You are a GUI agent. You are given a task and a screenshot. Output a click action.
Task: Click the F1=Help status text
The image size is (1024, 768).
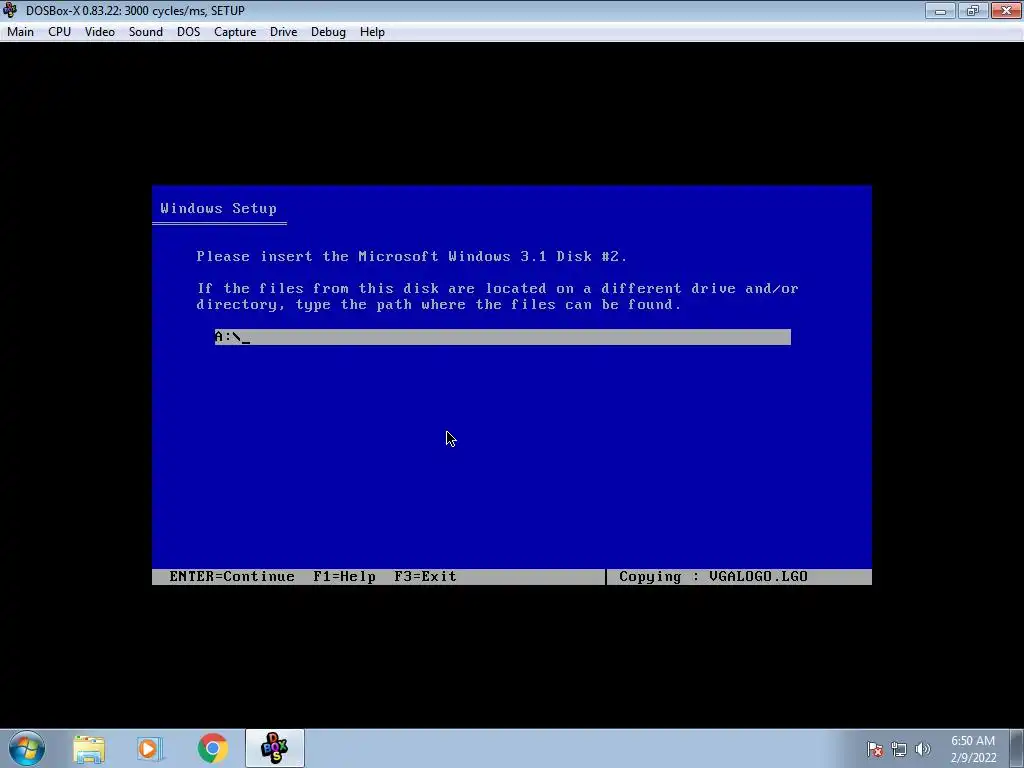pos(344,577)
